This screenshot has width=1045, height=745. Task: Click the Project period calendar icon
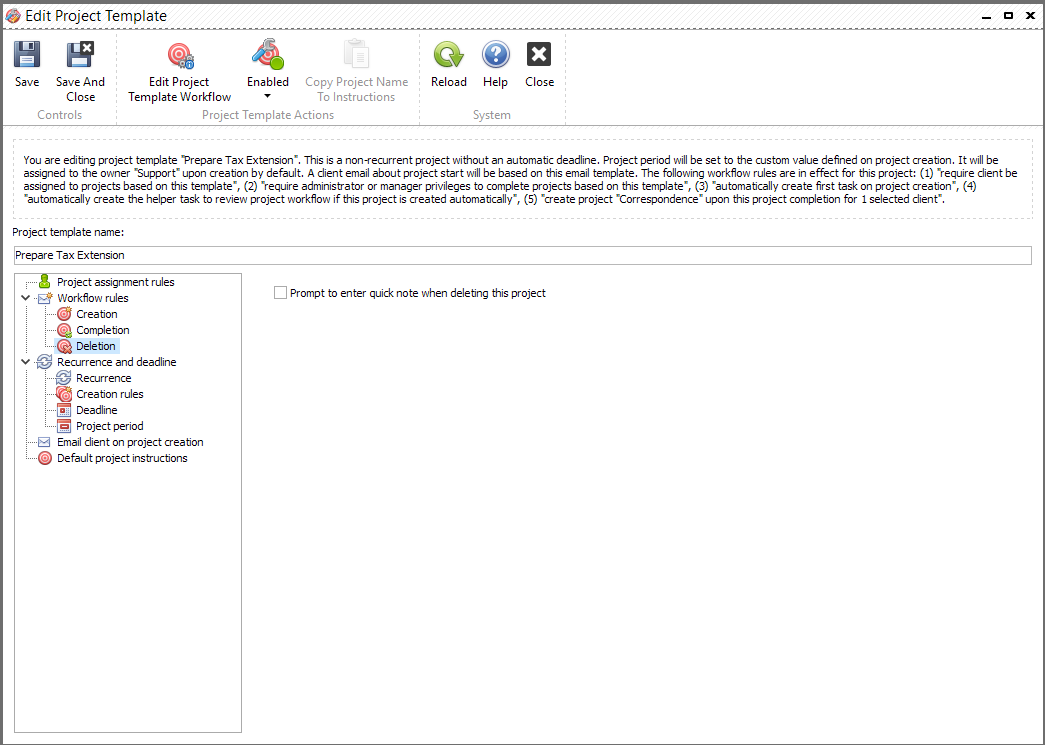[x=64, y=426]
